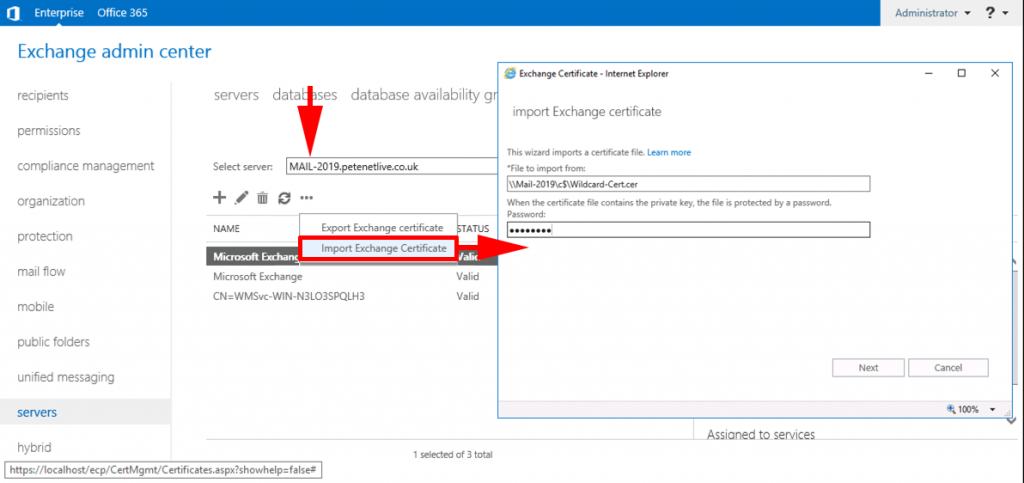
Task: Click the zoom magnifier icon in status bar
Action: [950, 409]
